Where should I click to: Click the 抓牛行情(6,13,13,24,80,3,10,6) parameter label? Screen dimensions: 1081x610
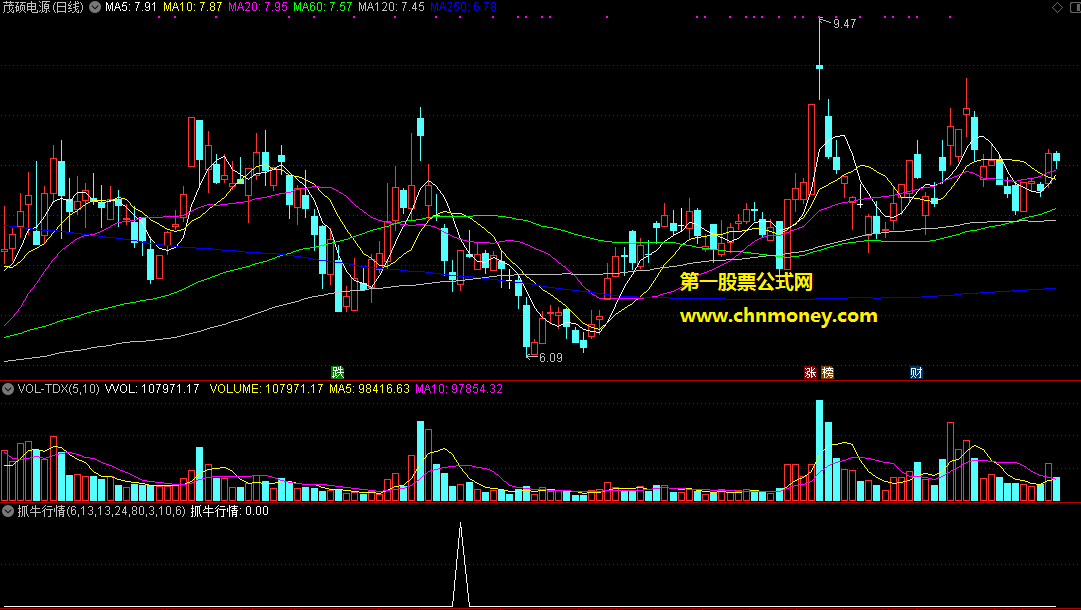coord(101,511)
